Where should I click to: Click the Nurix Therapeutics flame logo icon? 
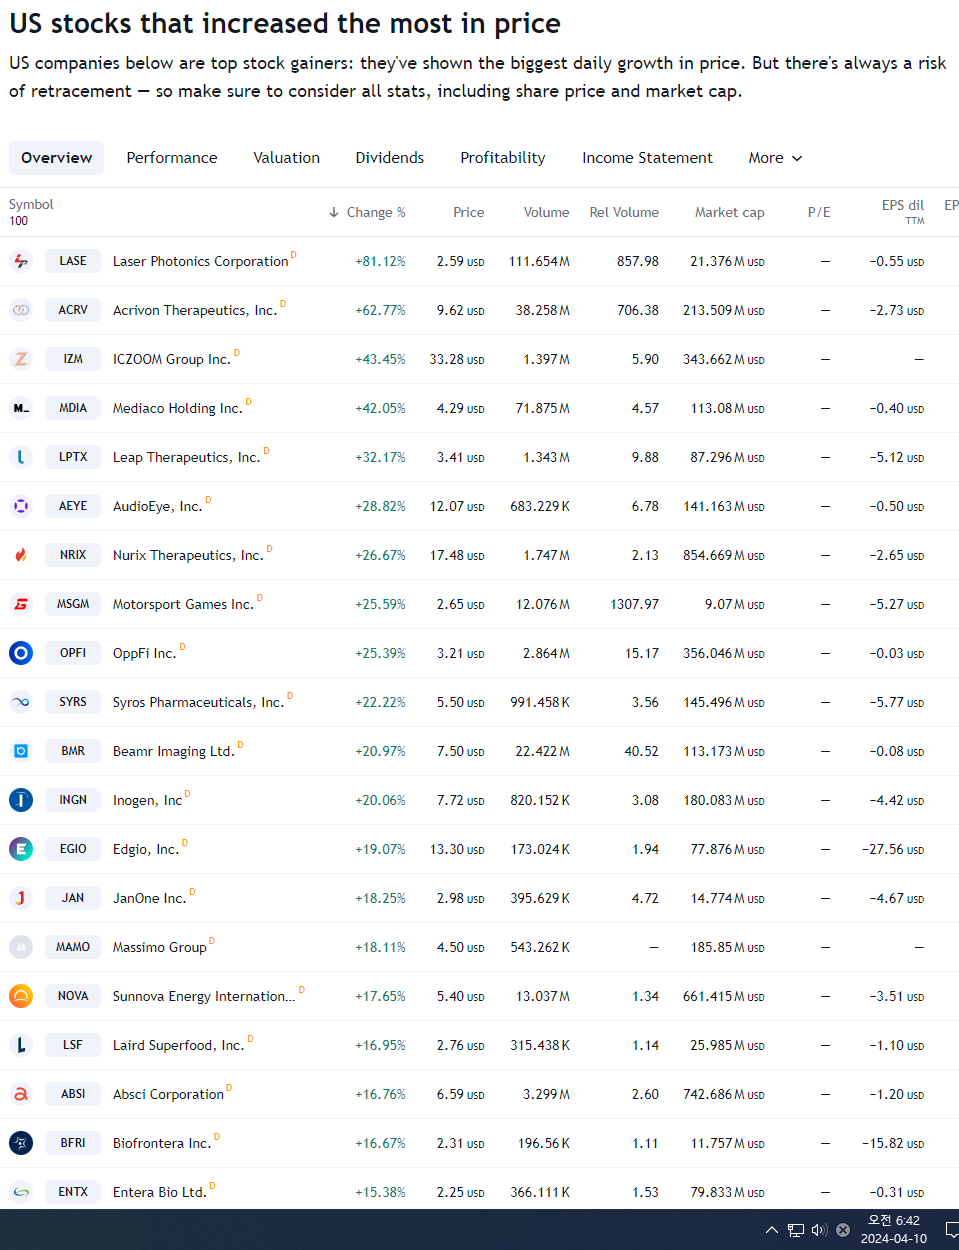(21, 555)
